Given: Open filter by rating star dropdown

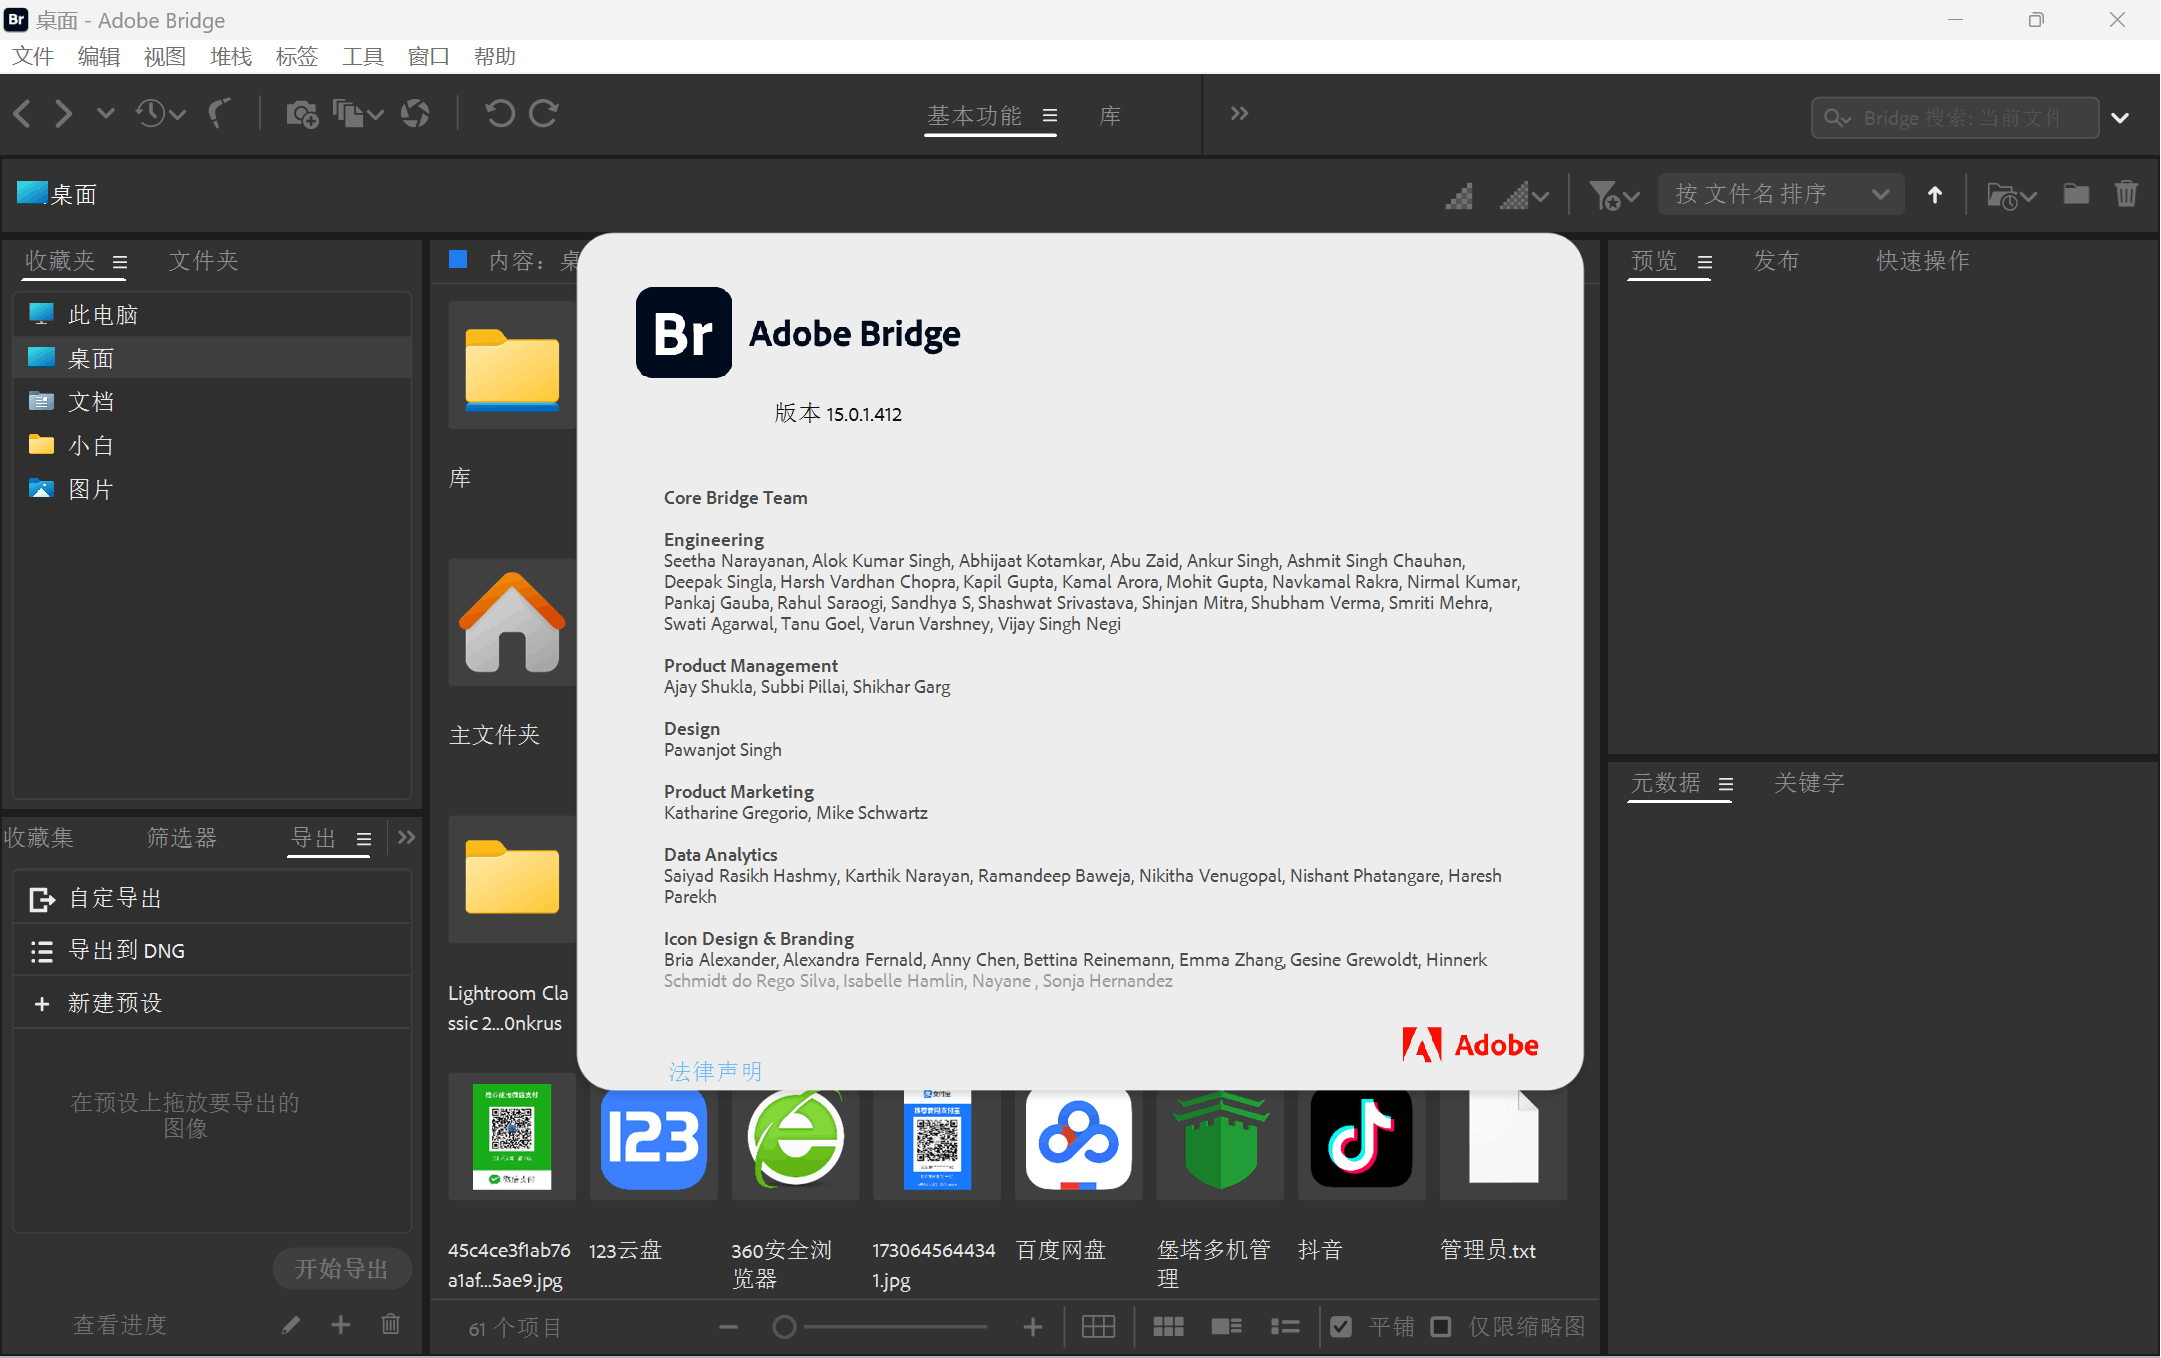Looking at the screenshot, I should coord(1614,195).
